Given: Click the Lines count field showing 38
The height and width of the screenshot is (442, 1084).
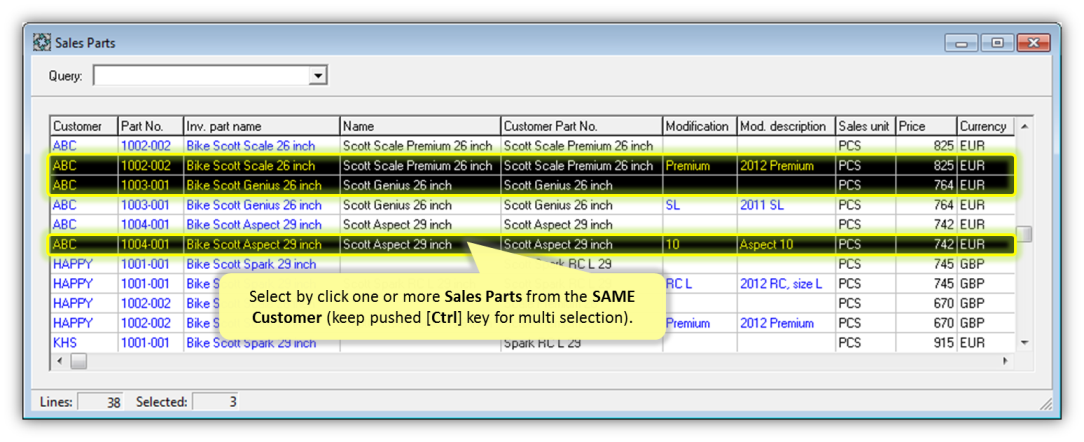Looking at the screenshot, I should pyautogui.click(x=100, y=402).
